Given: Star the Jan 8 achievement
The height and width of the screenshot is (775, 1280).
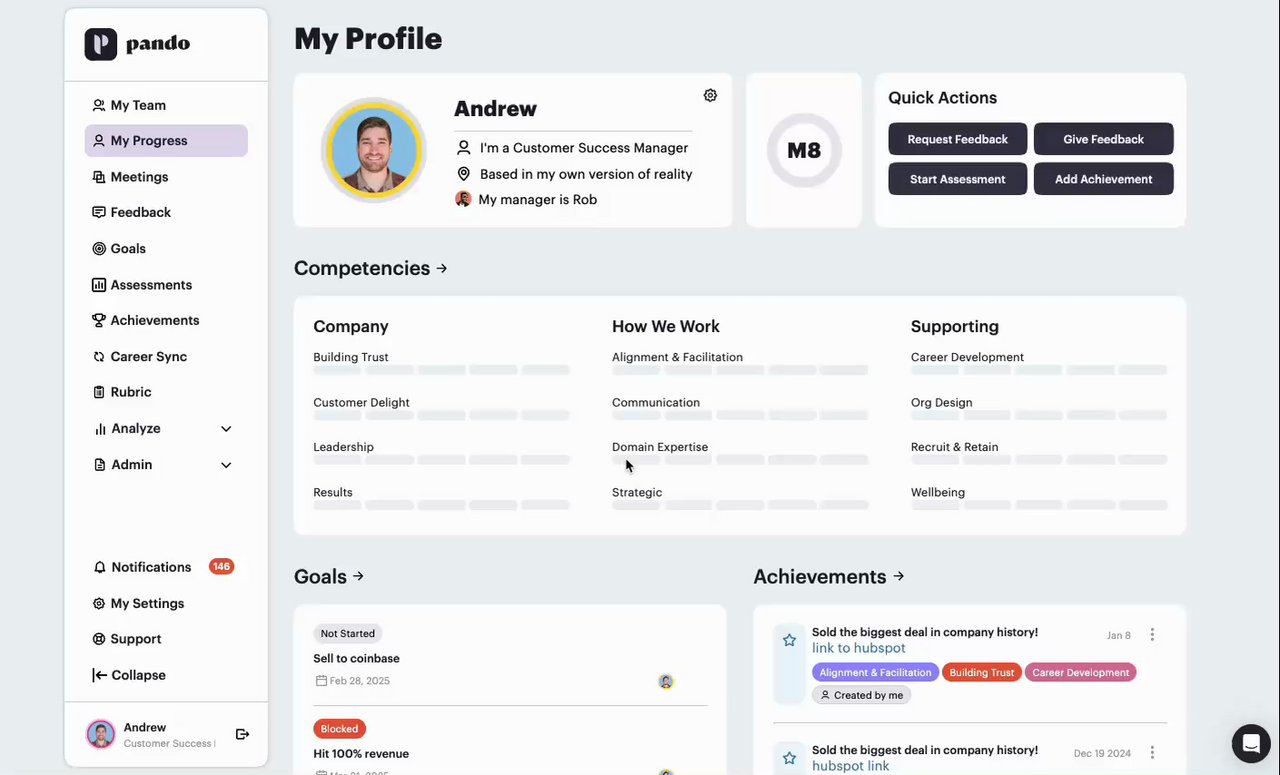Looking at the screenshot, I should pyautogui.click(x=789, y=640).
